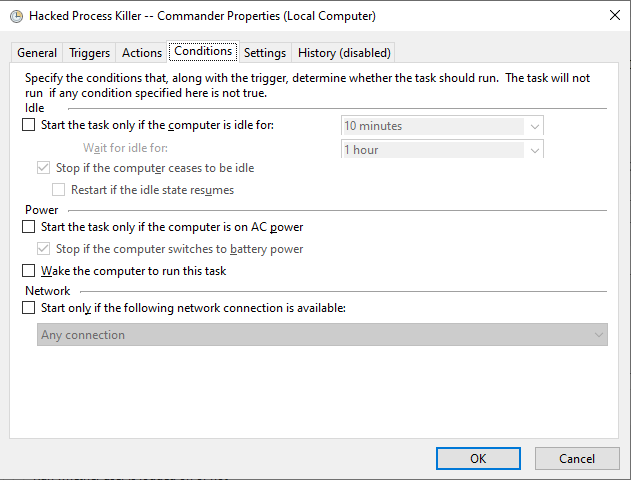Toggle Stop if computer ceases to be idle

click(43, 168)
